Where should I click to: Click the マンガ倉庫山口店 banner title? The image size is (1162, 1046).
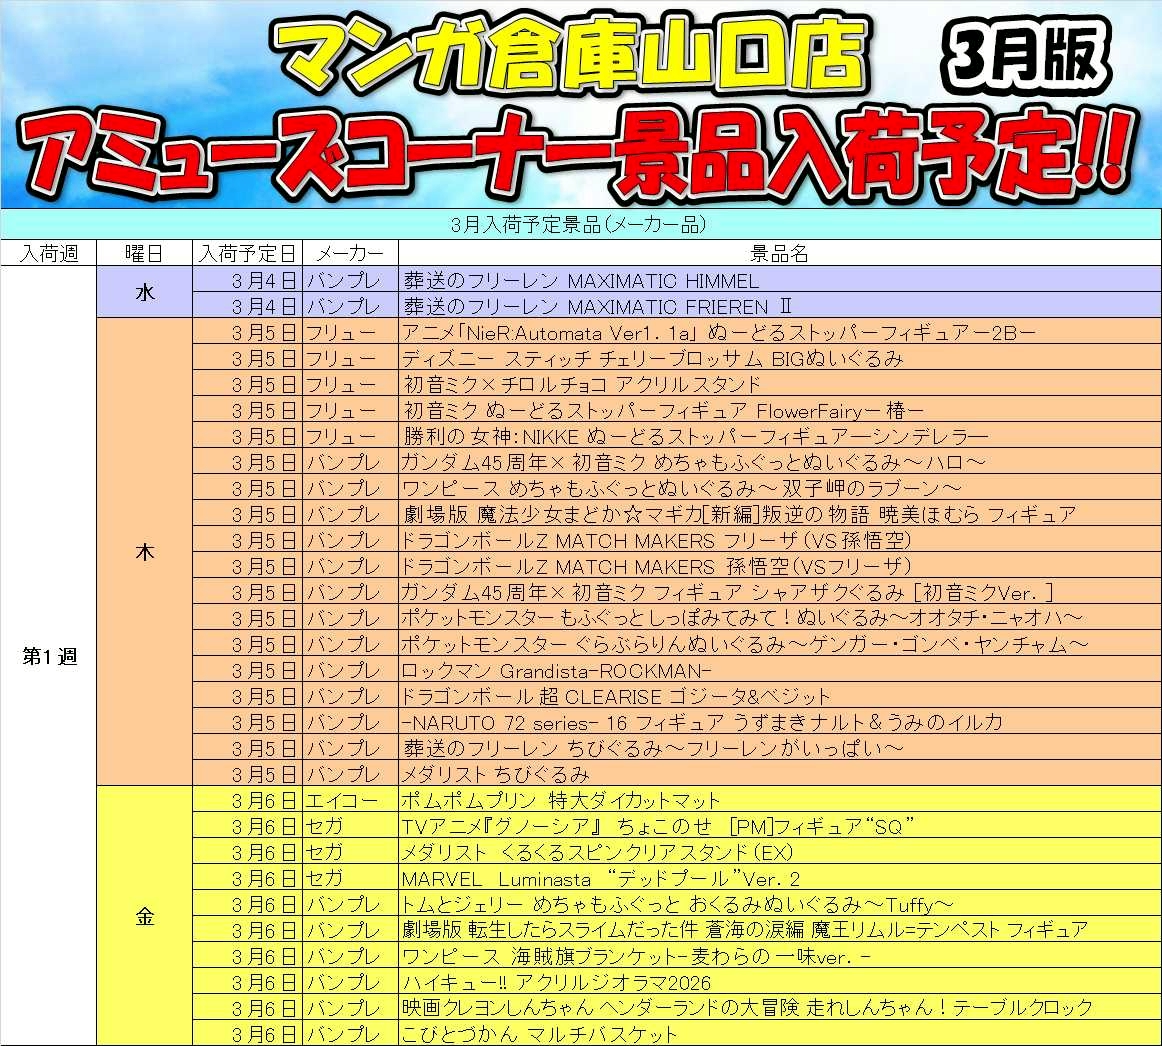(570, 57)
